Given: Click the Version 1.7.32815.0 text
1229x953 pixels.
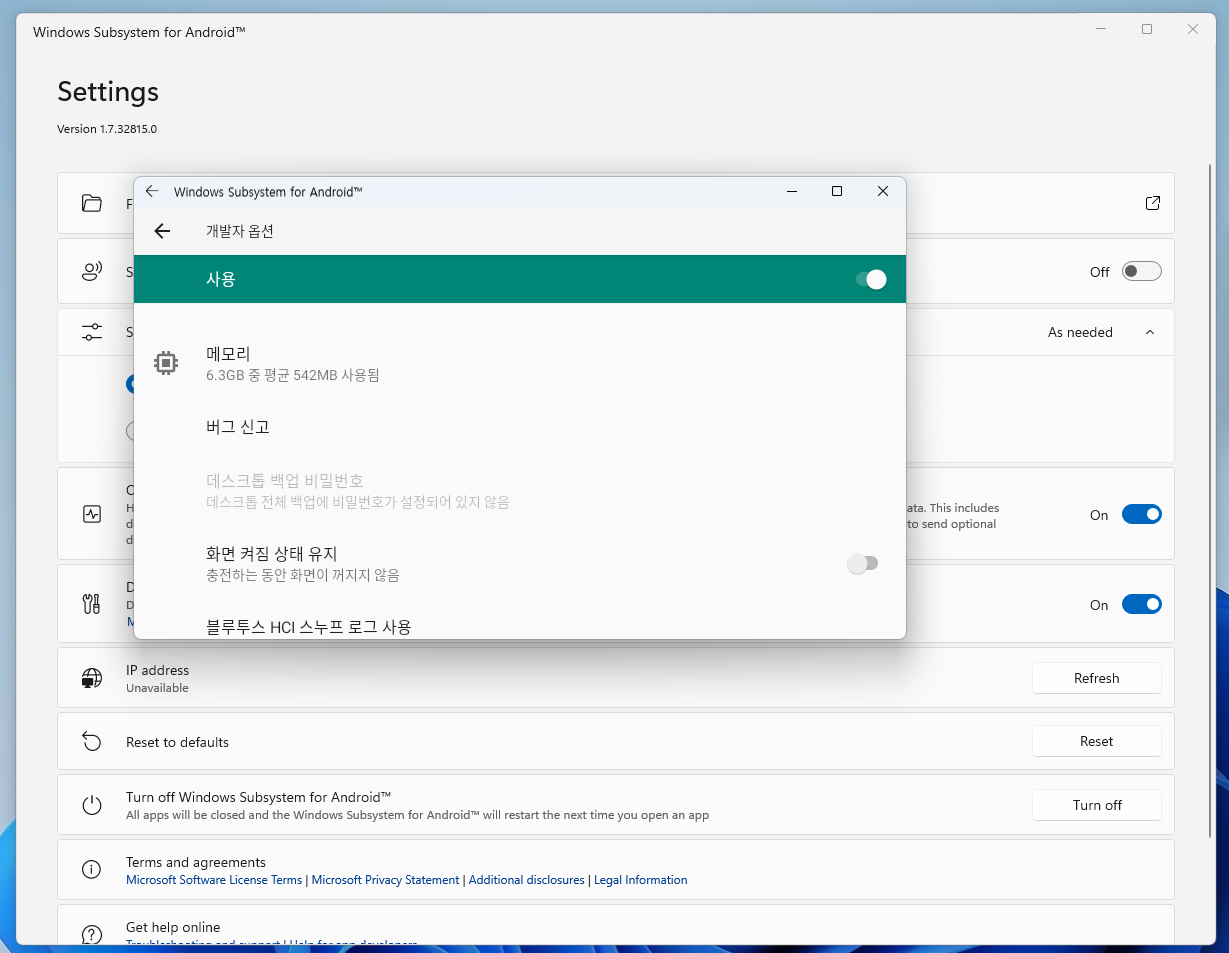Looking at the screenshot, I should 107,129.
